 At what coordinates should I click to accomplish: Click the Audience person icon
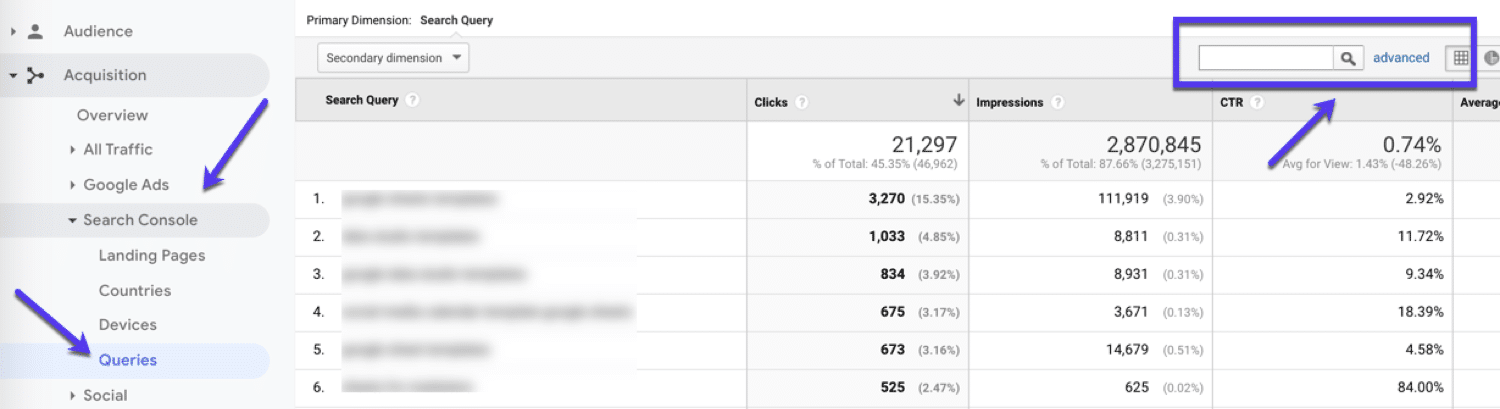click(x=36, y=31)
